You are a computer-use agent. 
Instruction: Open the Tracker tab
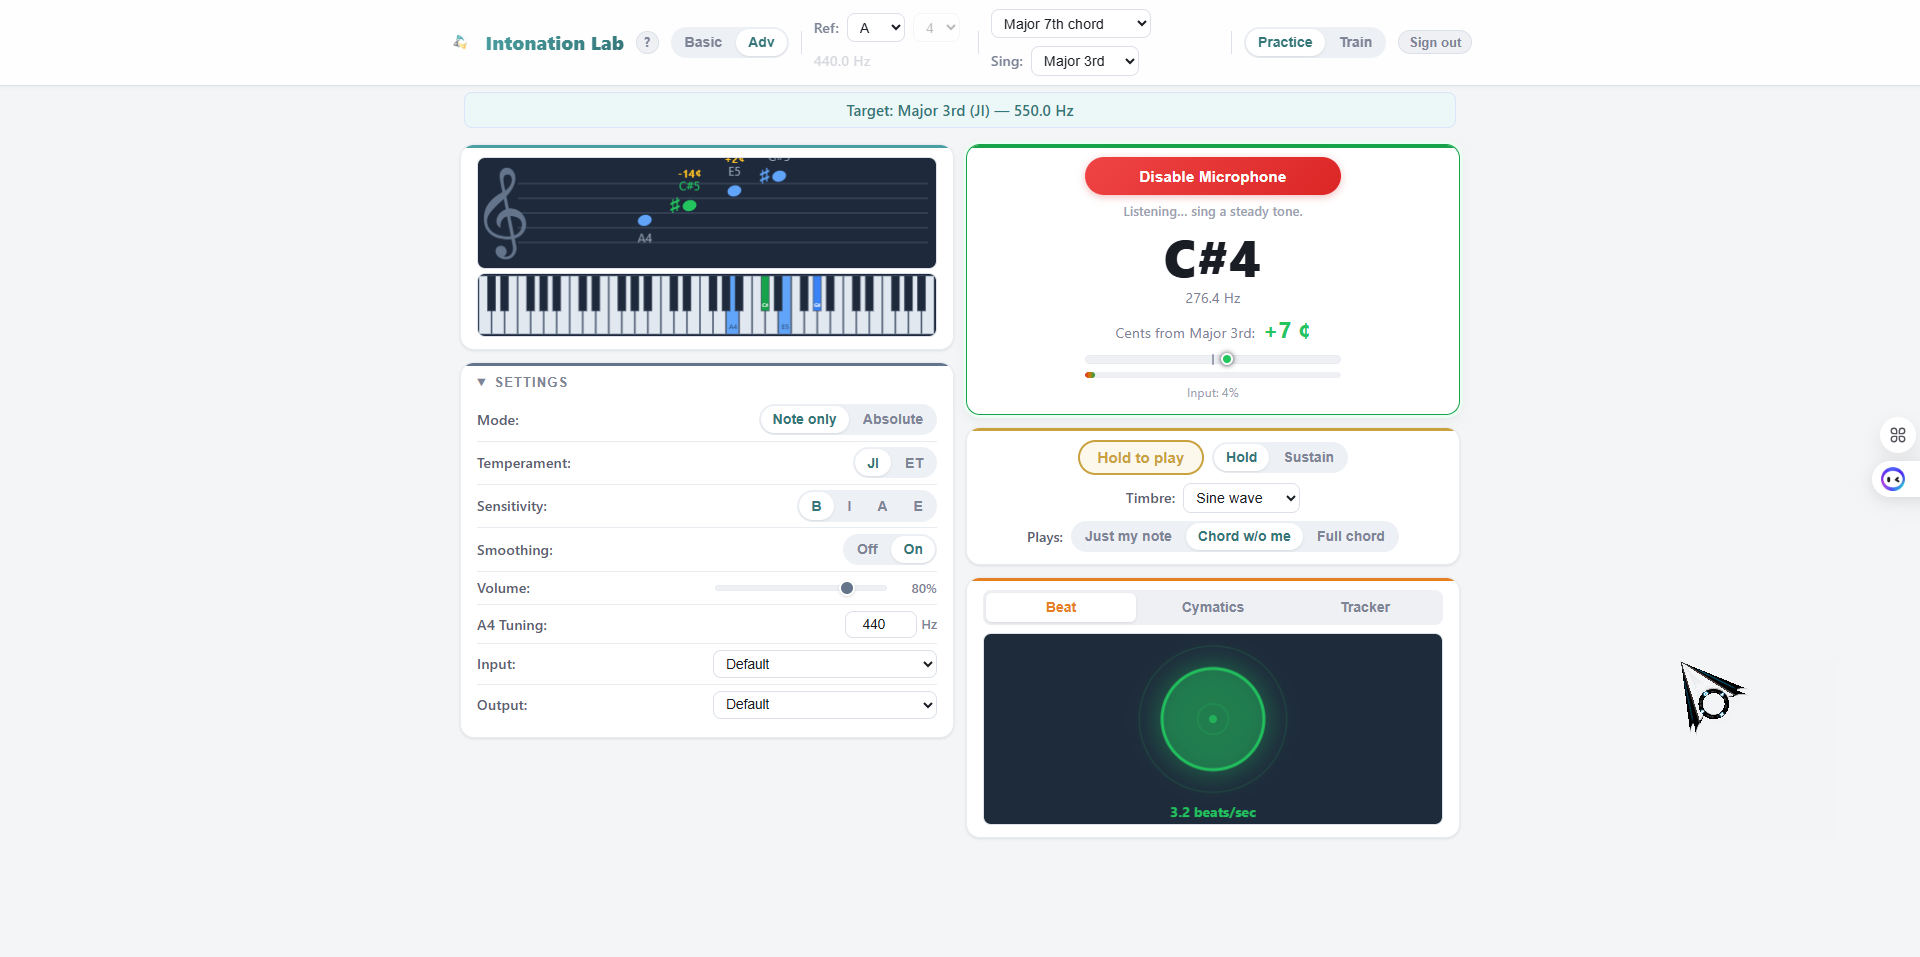1364,607
